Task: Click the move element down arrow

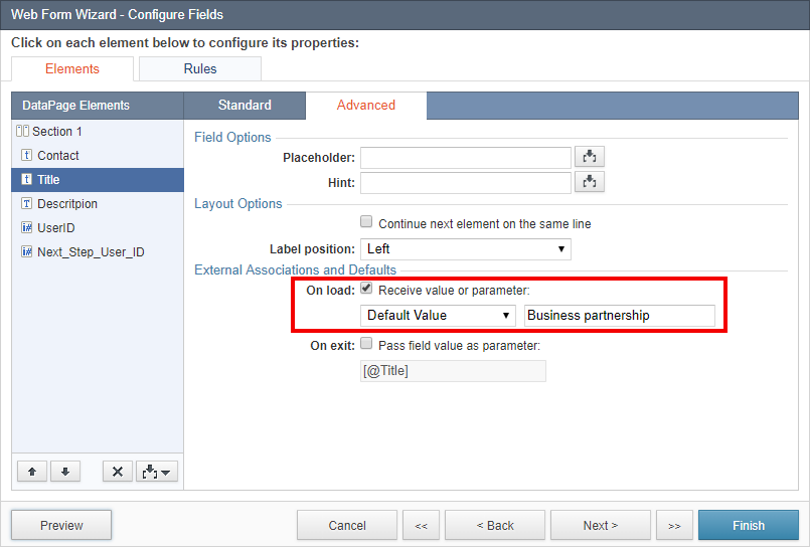Action: pyautogui.click(x=65, y=471)
